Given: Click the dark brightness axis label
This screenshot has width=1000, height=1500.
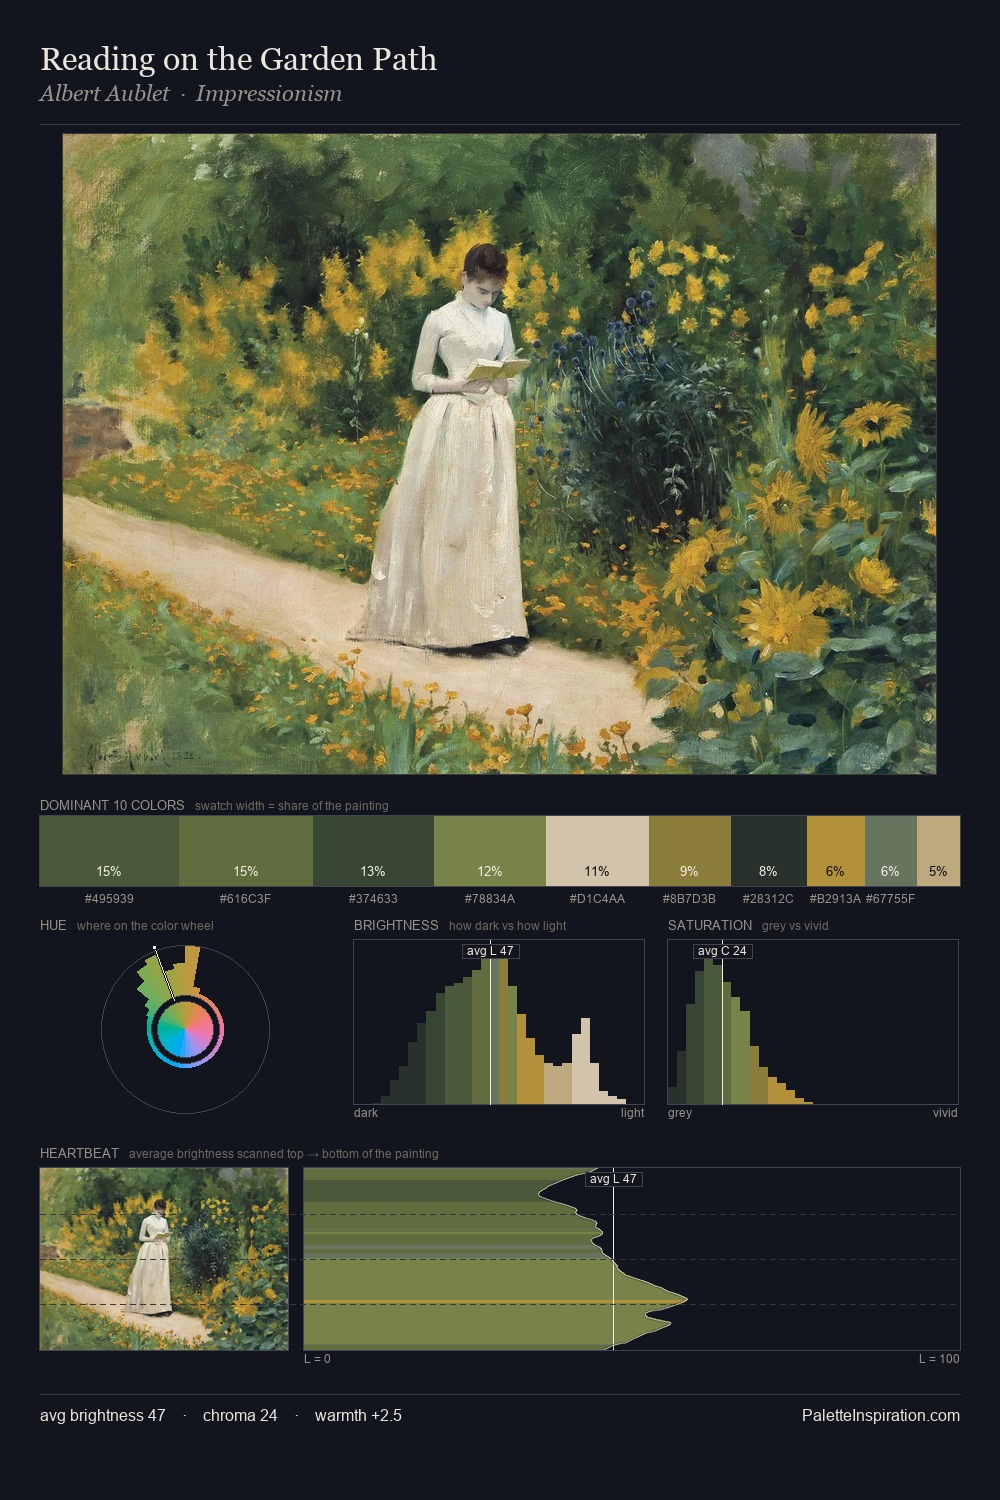Looking at the screenshot, I should [x=366, y=1113].
